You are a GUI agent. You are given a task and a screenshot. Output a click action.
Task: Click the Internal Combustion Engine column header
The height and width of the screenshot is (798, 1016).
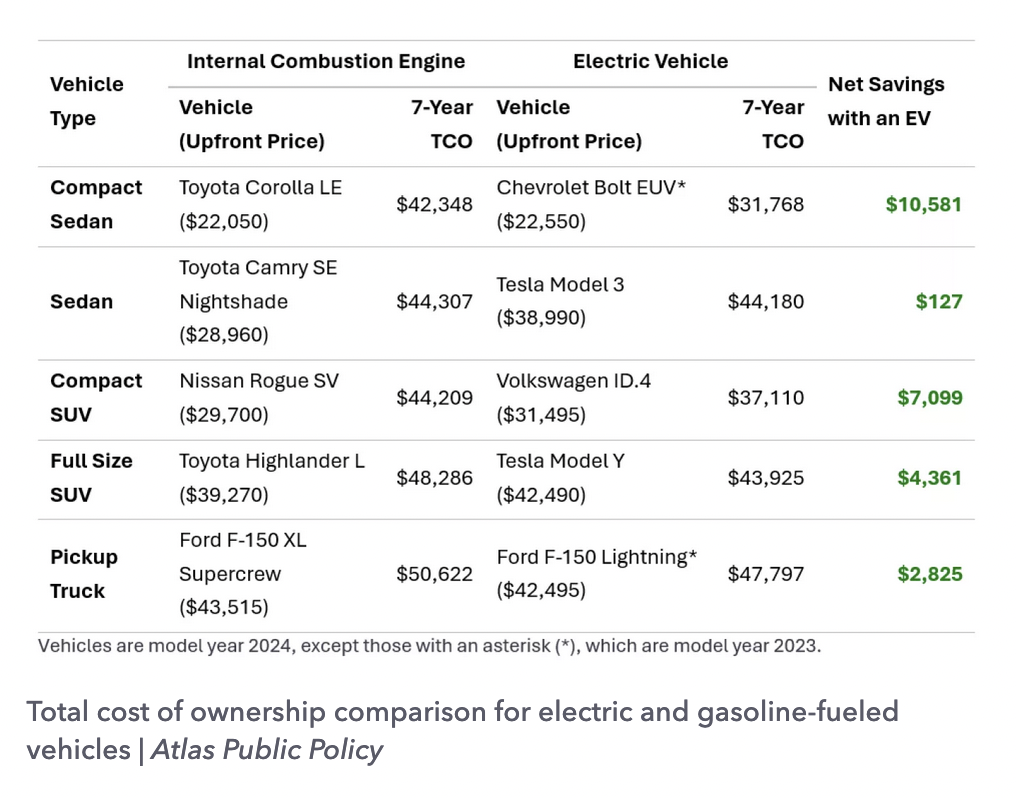pyautogui.click(x=326, y=61)
